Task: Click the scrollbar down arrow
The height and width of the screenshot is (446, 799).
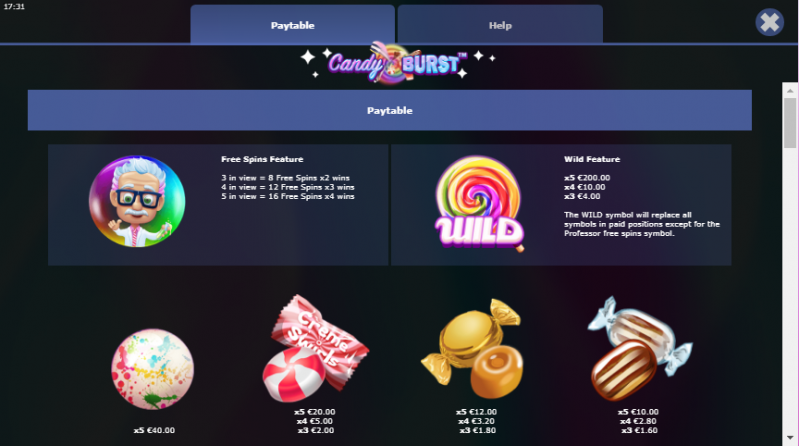Action: point(790,437)
